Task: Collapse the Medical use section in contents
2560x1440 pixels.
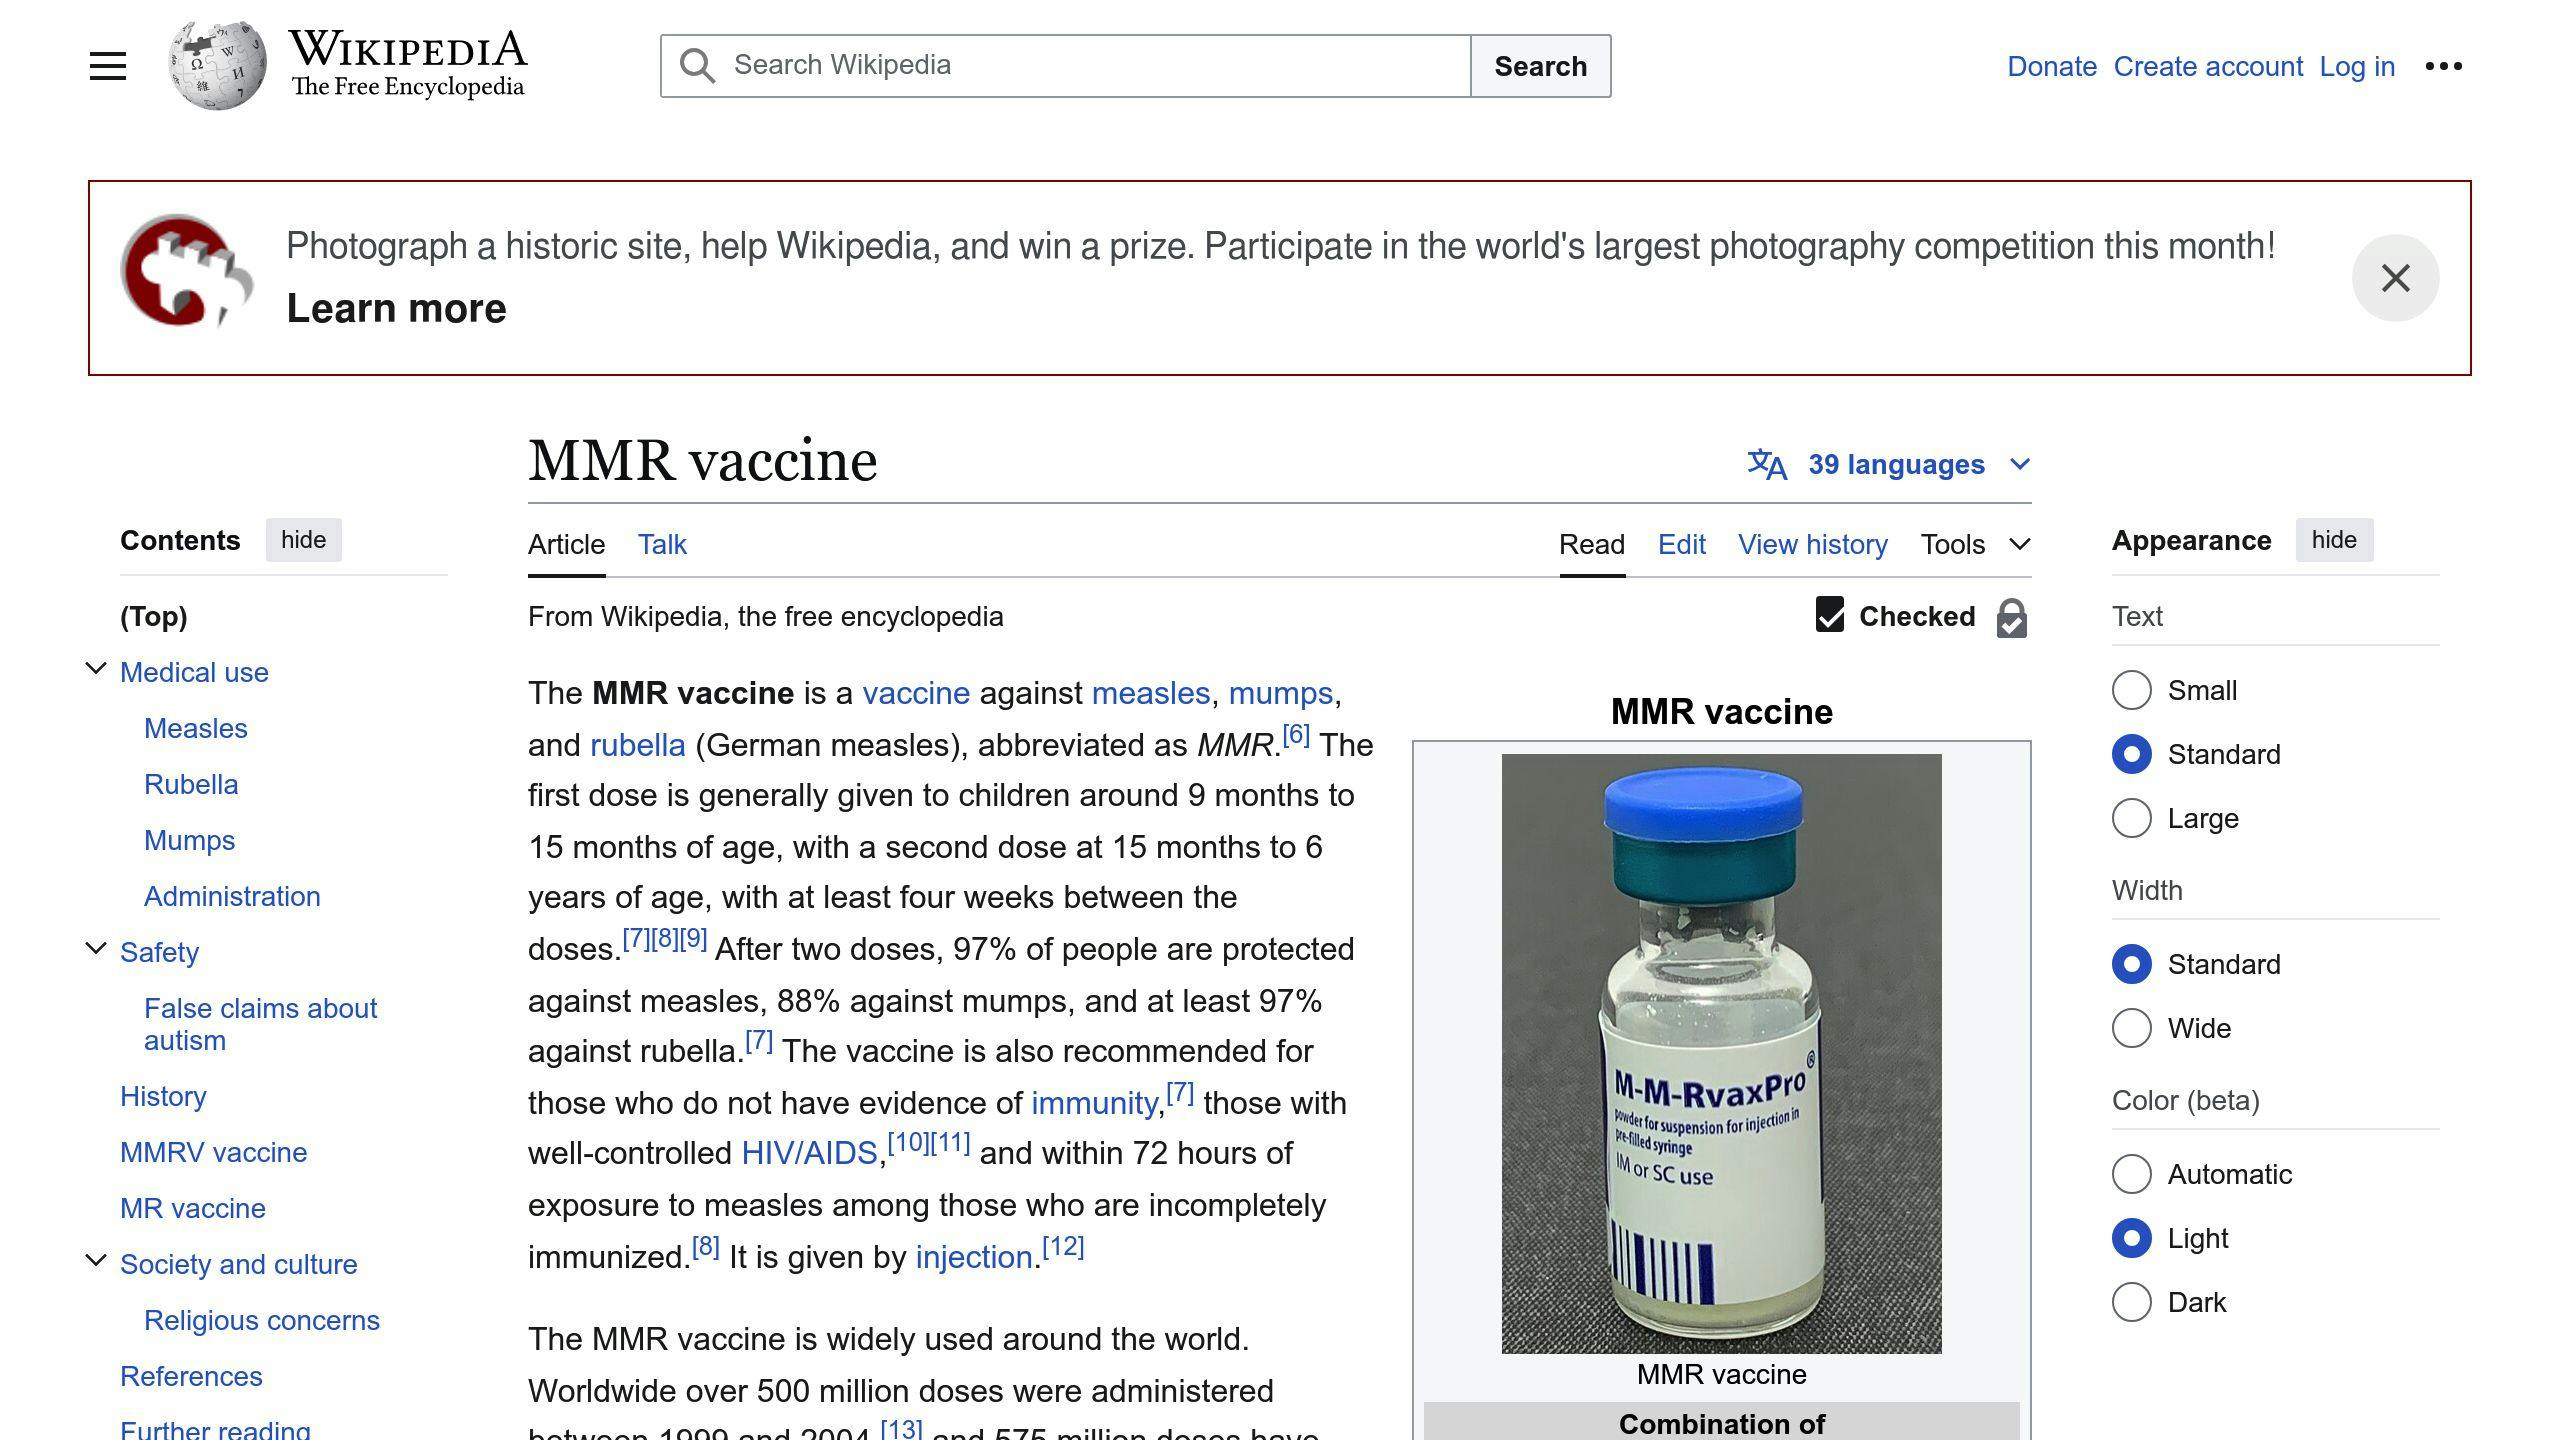Action: (x=96, y=669)
